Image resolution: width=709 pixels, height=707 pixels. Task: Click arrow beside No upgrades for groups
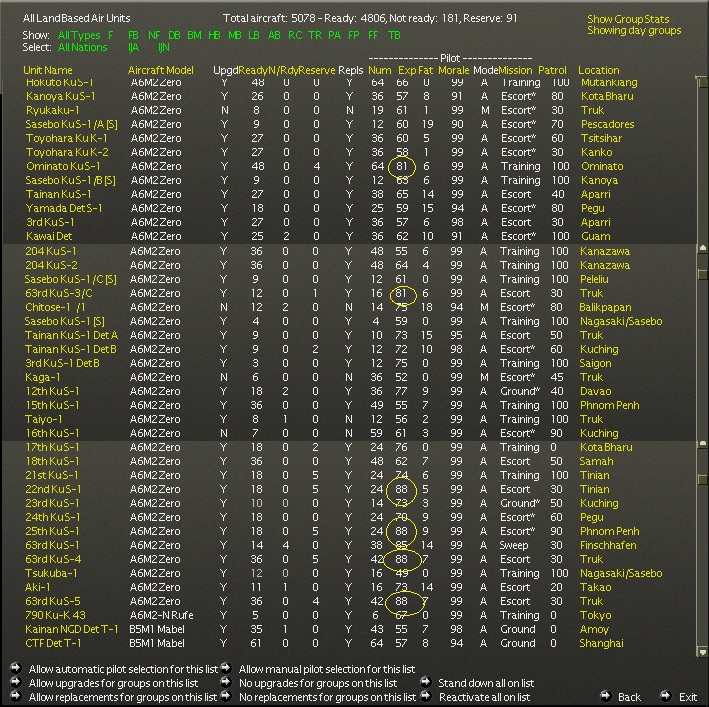pos(226,682)
